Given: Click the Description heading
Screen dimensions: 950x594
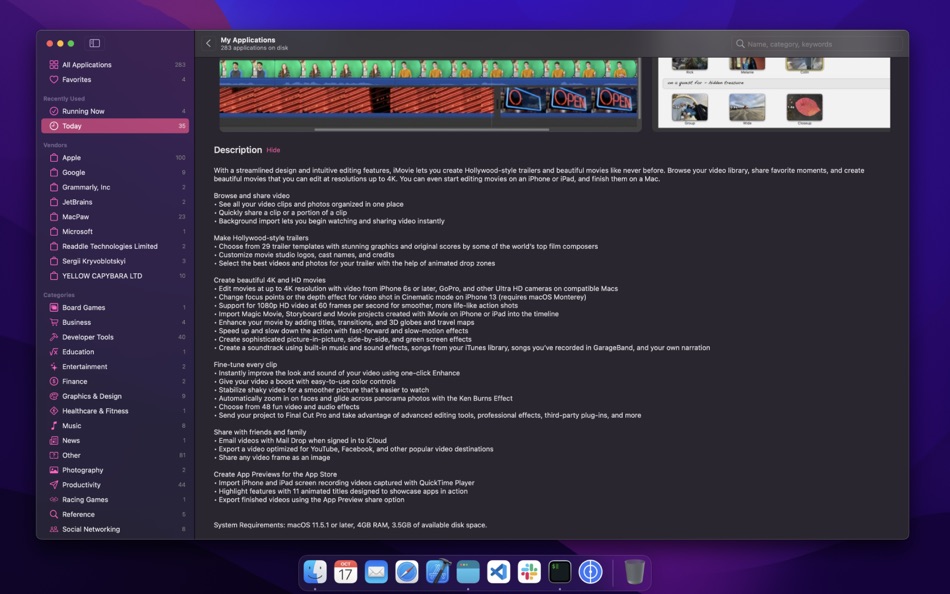Looking at the screenshot, I should [238, 150].
